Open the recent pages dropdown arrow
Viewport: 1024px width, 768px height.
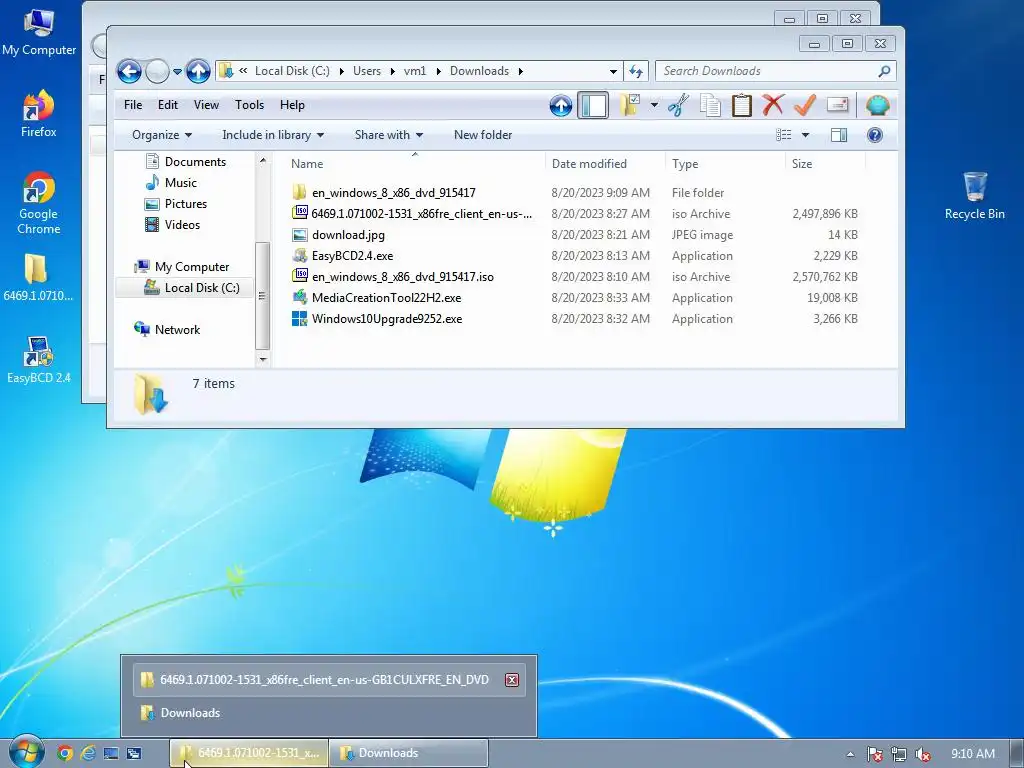(177, 72)
